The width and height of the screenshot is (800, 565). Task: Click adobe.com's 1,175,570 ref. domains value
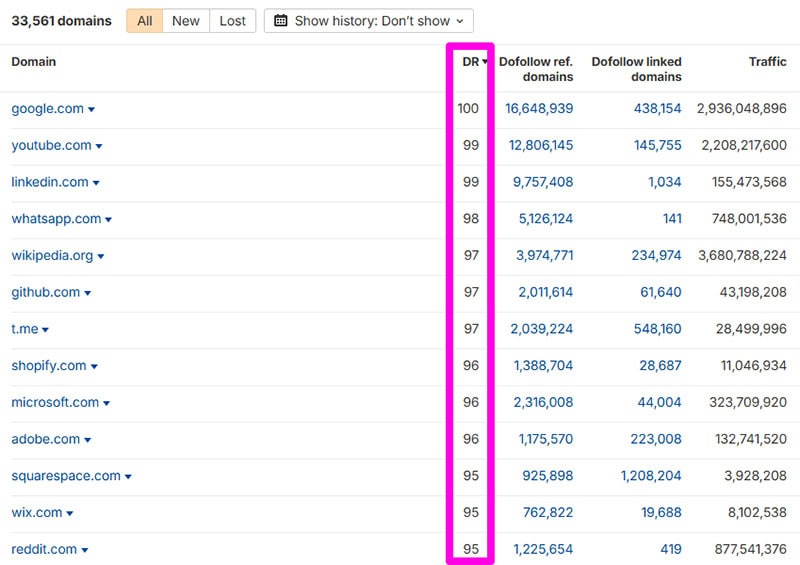click(546, 439)
